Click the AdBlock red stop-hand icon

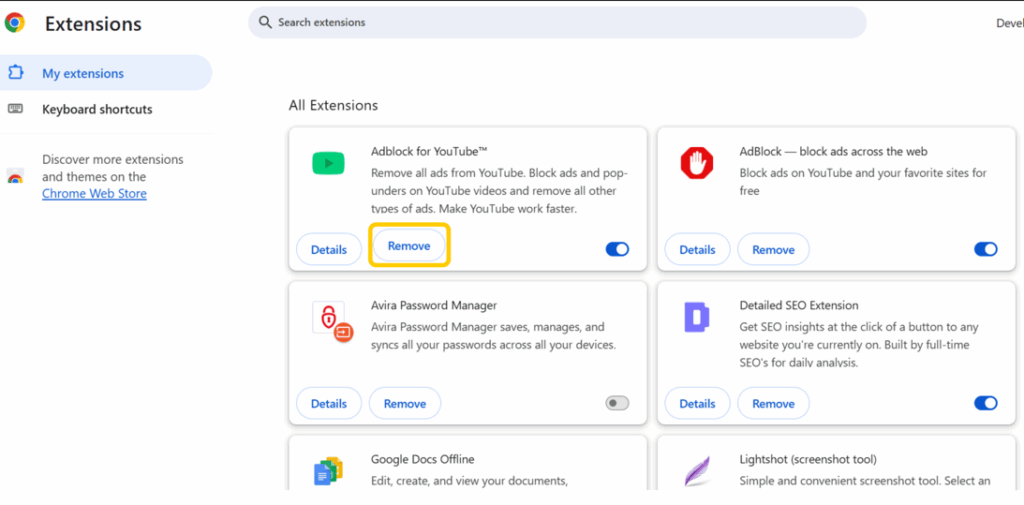pyautogui.click(x=697, y=163)
